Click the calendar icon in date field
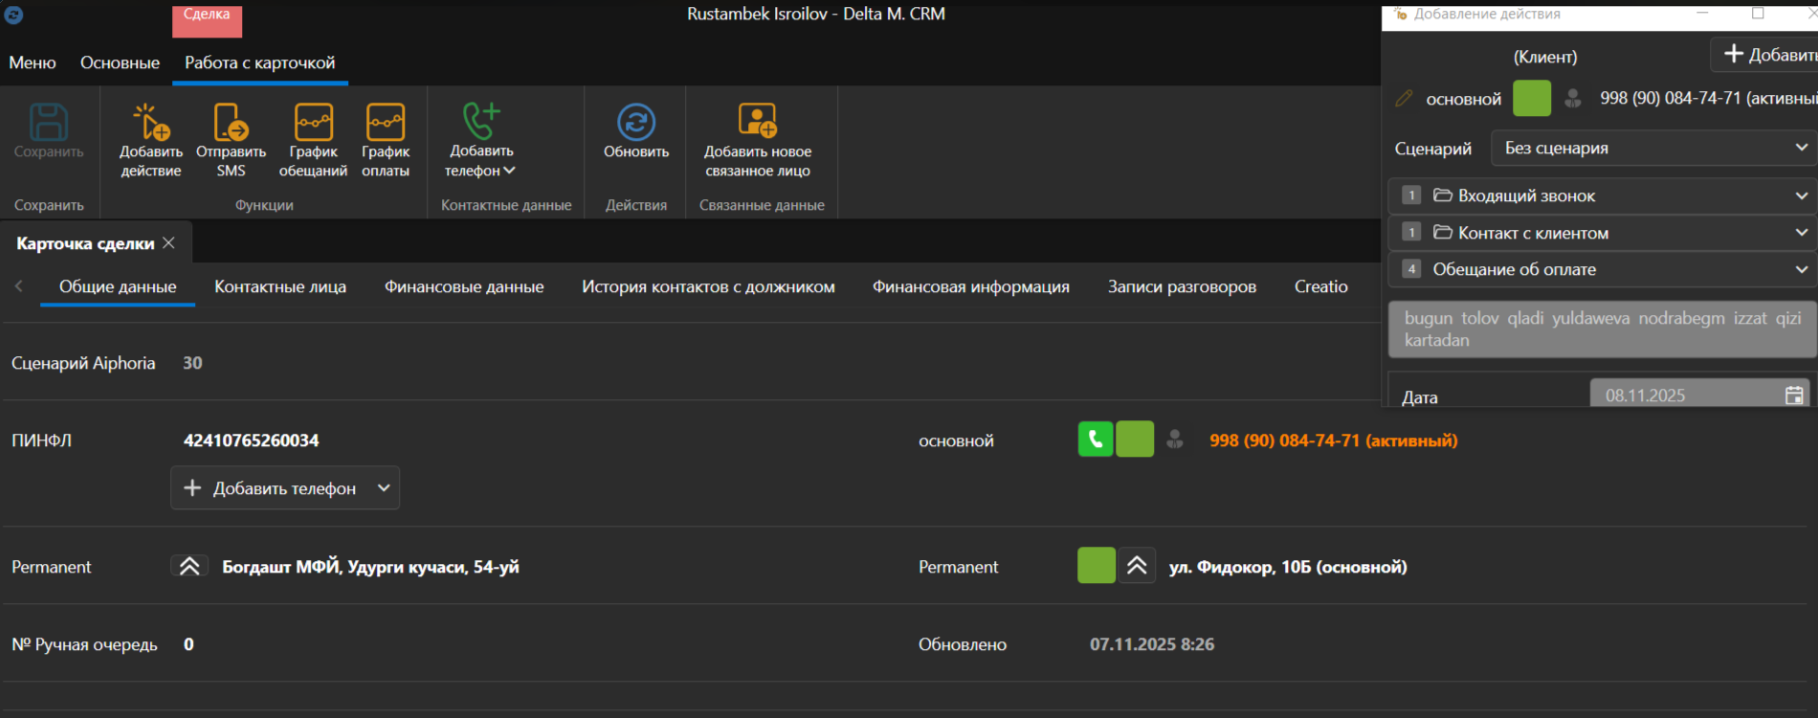 tap(1794, 395)
